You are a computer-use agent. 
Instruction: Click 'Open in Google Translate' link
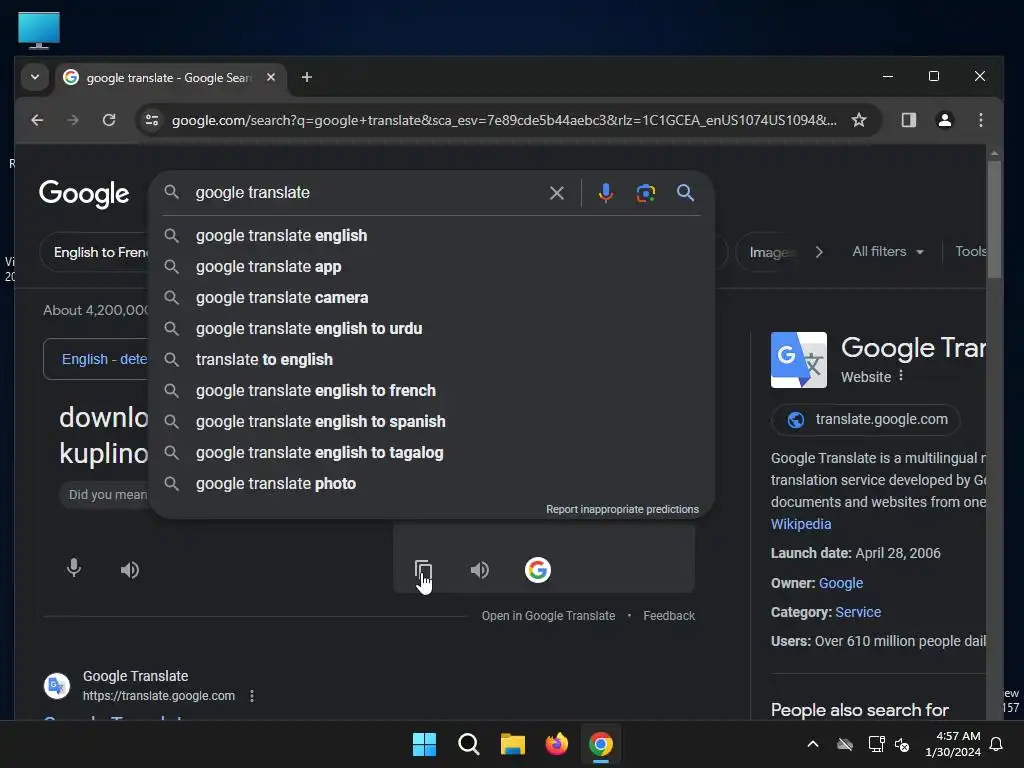[548, 616]
